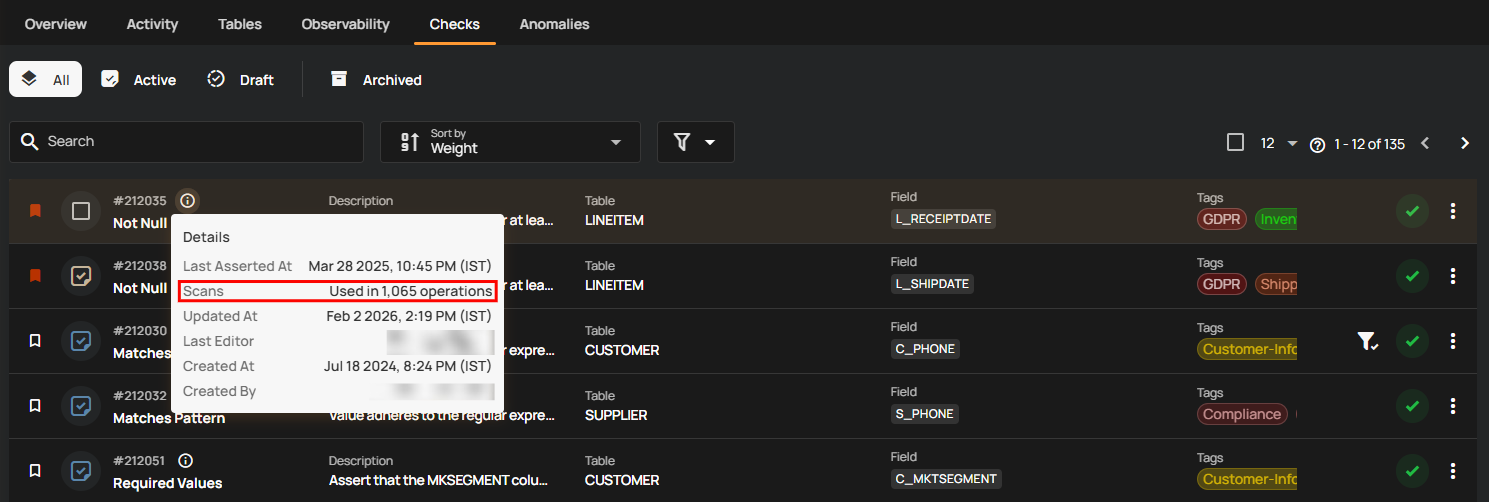Click the check type icon for #212030
The height and width of the screenshot is (502, 1489).
(81, 341)
